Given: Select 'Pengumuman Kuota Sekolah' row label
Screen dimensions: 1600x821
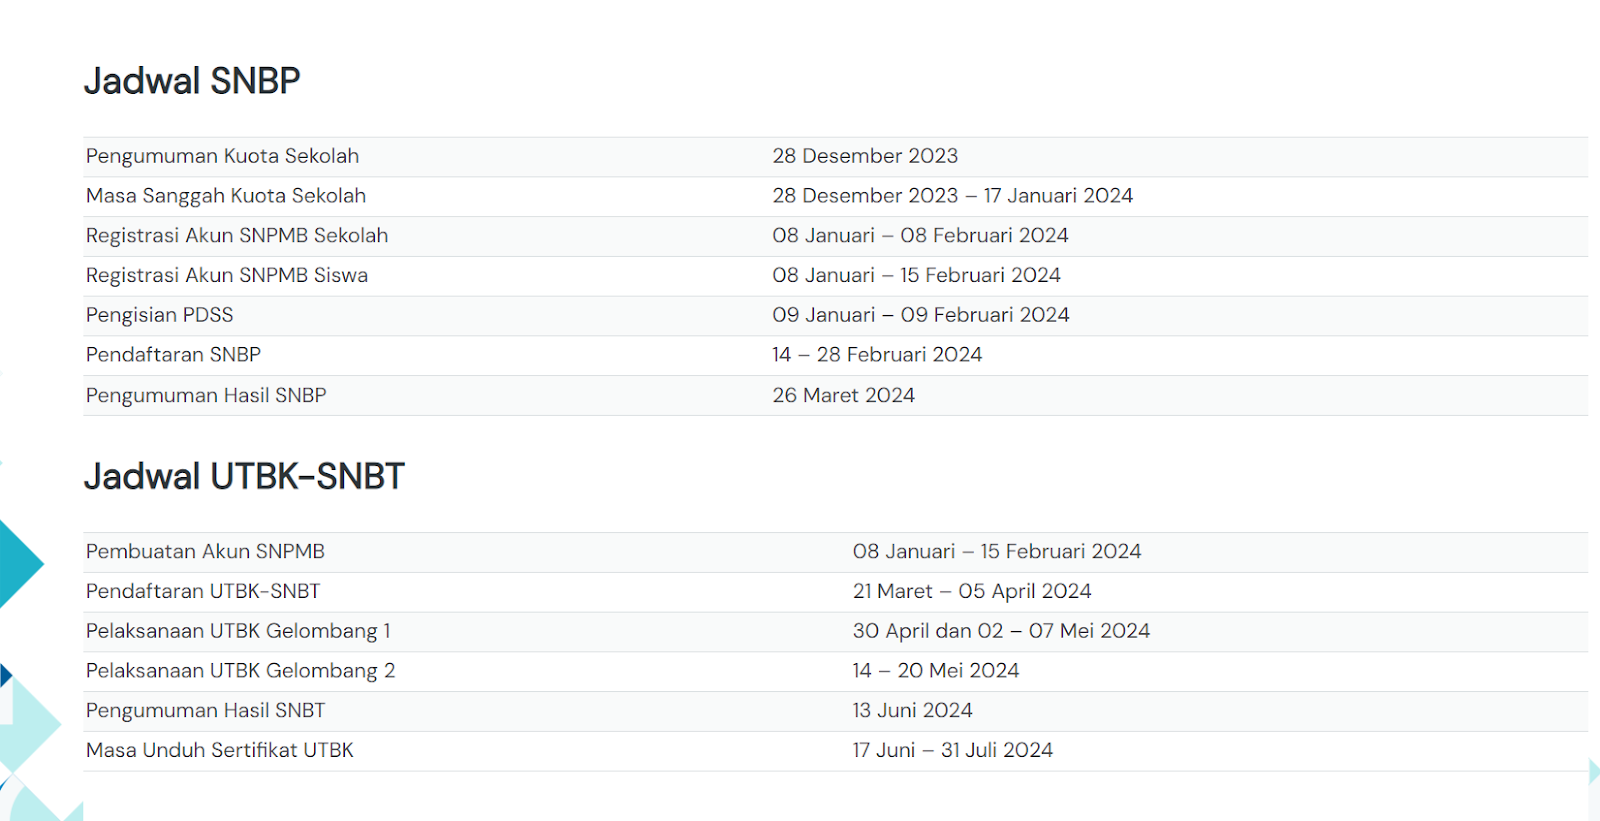Looking at the screenshot, I should (x=222, y=156).
